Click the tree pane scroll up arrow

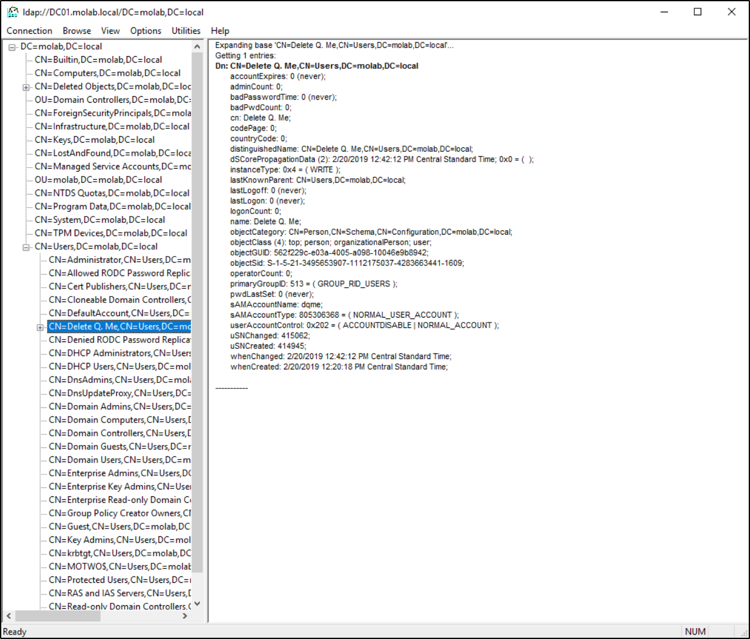tap(197, 47)
